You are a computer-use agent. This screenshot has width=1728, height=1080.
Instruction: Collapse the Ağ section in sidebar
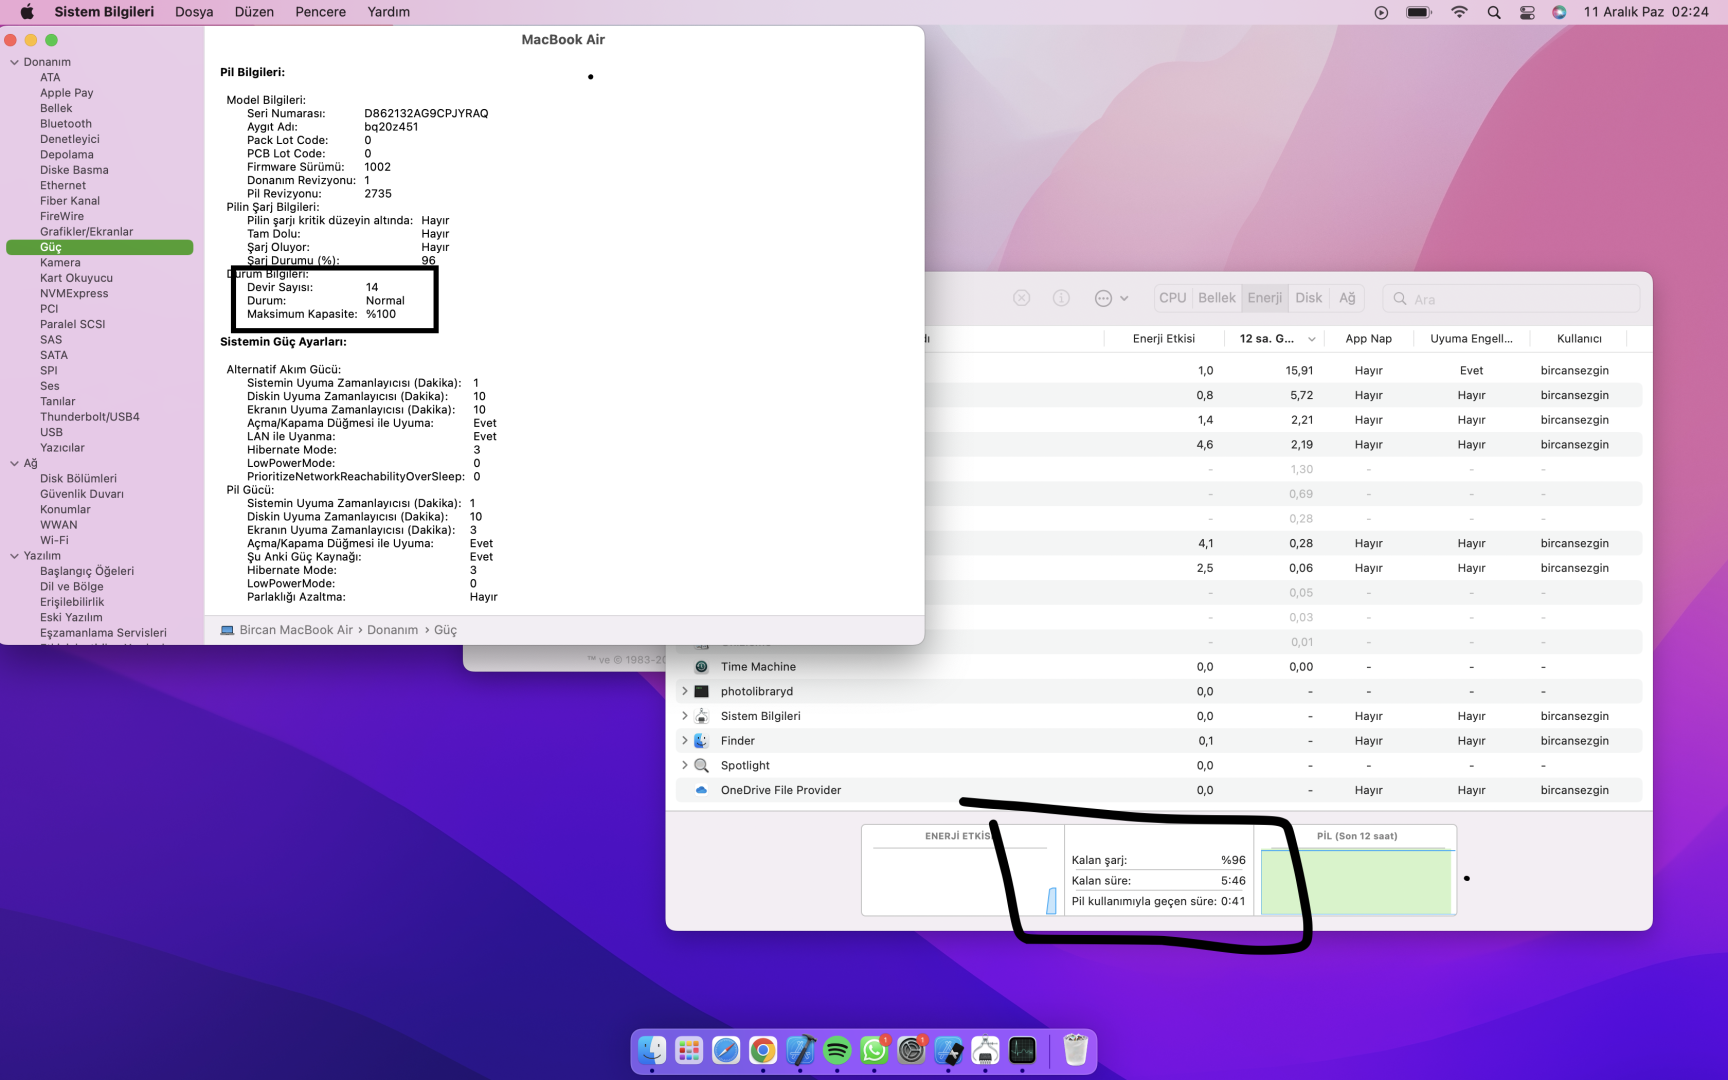tap(14, 463)
